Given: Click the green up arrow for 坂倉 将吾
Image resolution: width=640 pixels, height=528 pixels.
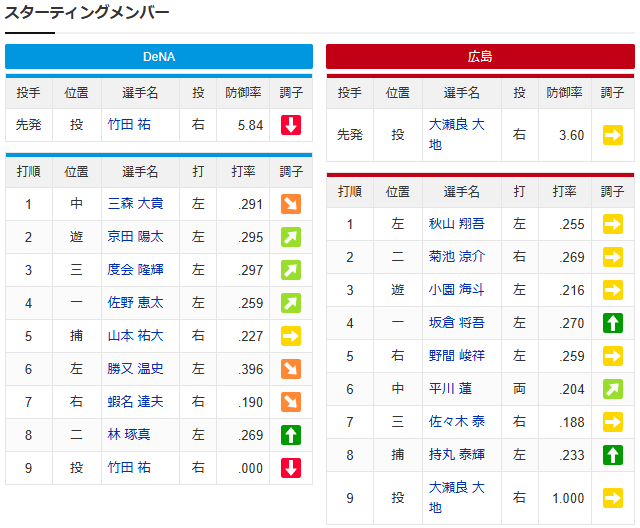Looking at the screenshot, I should point(613,323).
